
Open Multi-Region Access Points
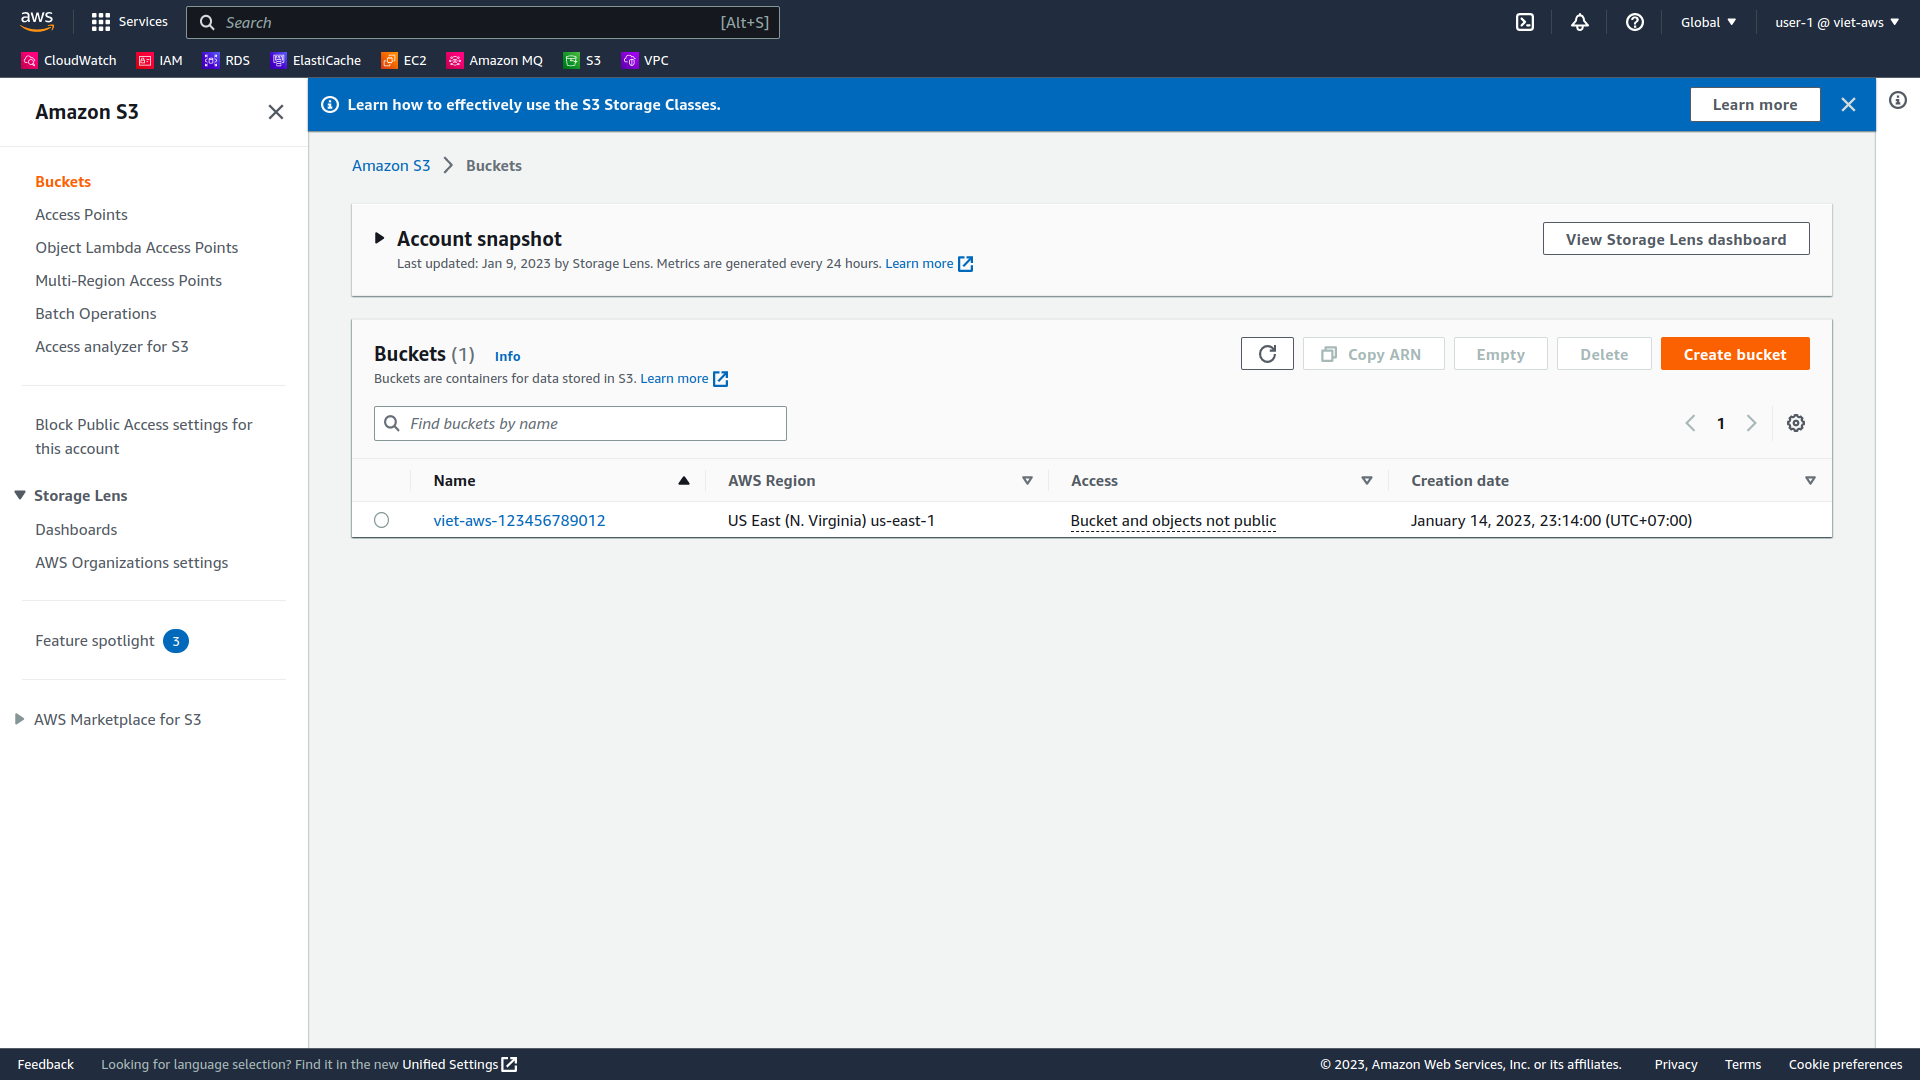pos(128,281)
